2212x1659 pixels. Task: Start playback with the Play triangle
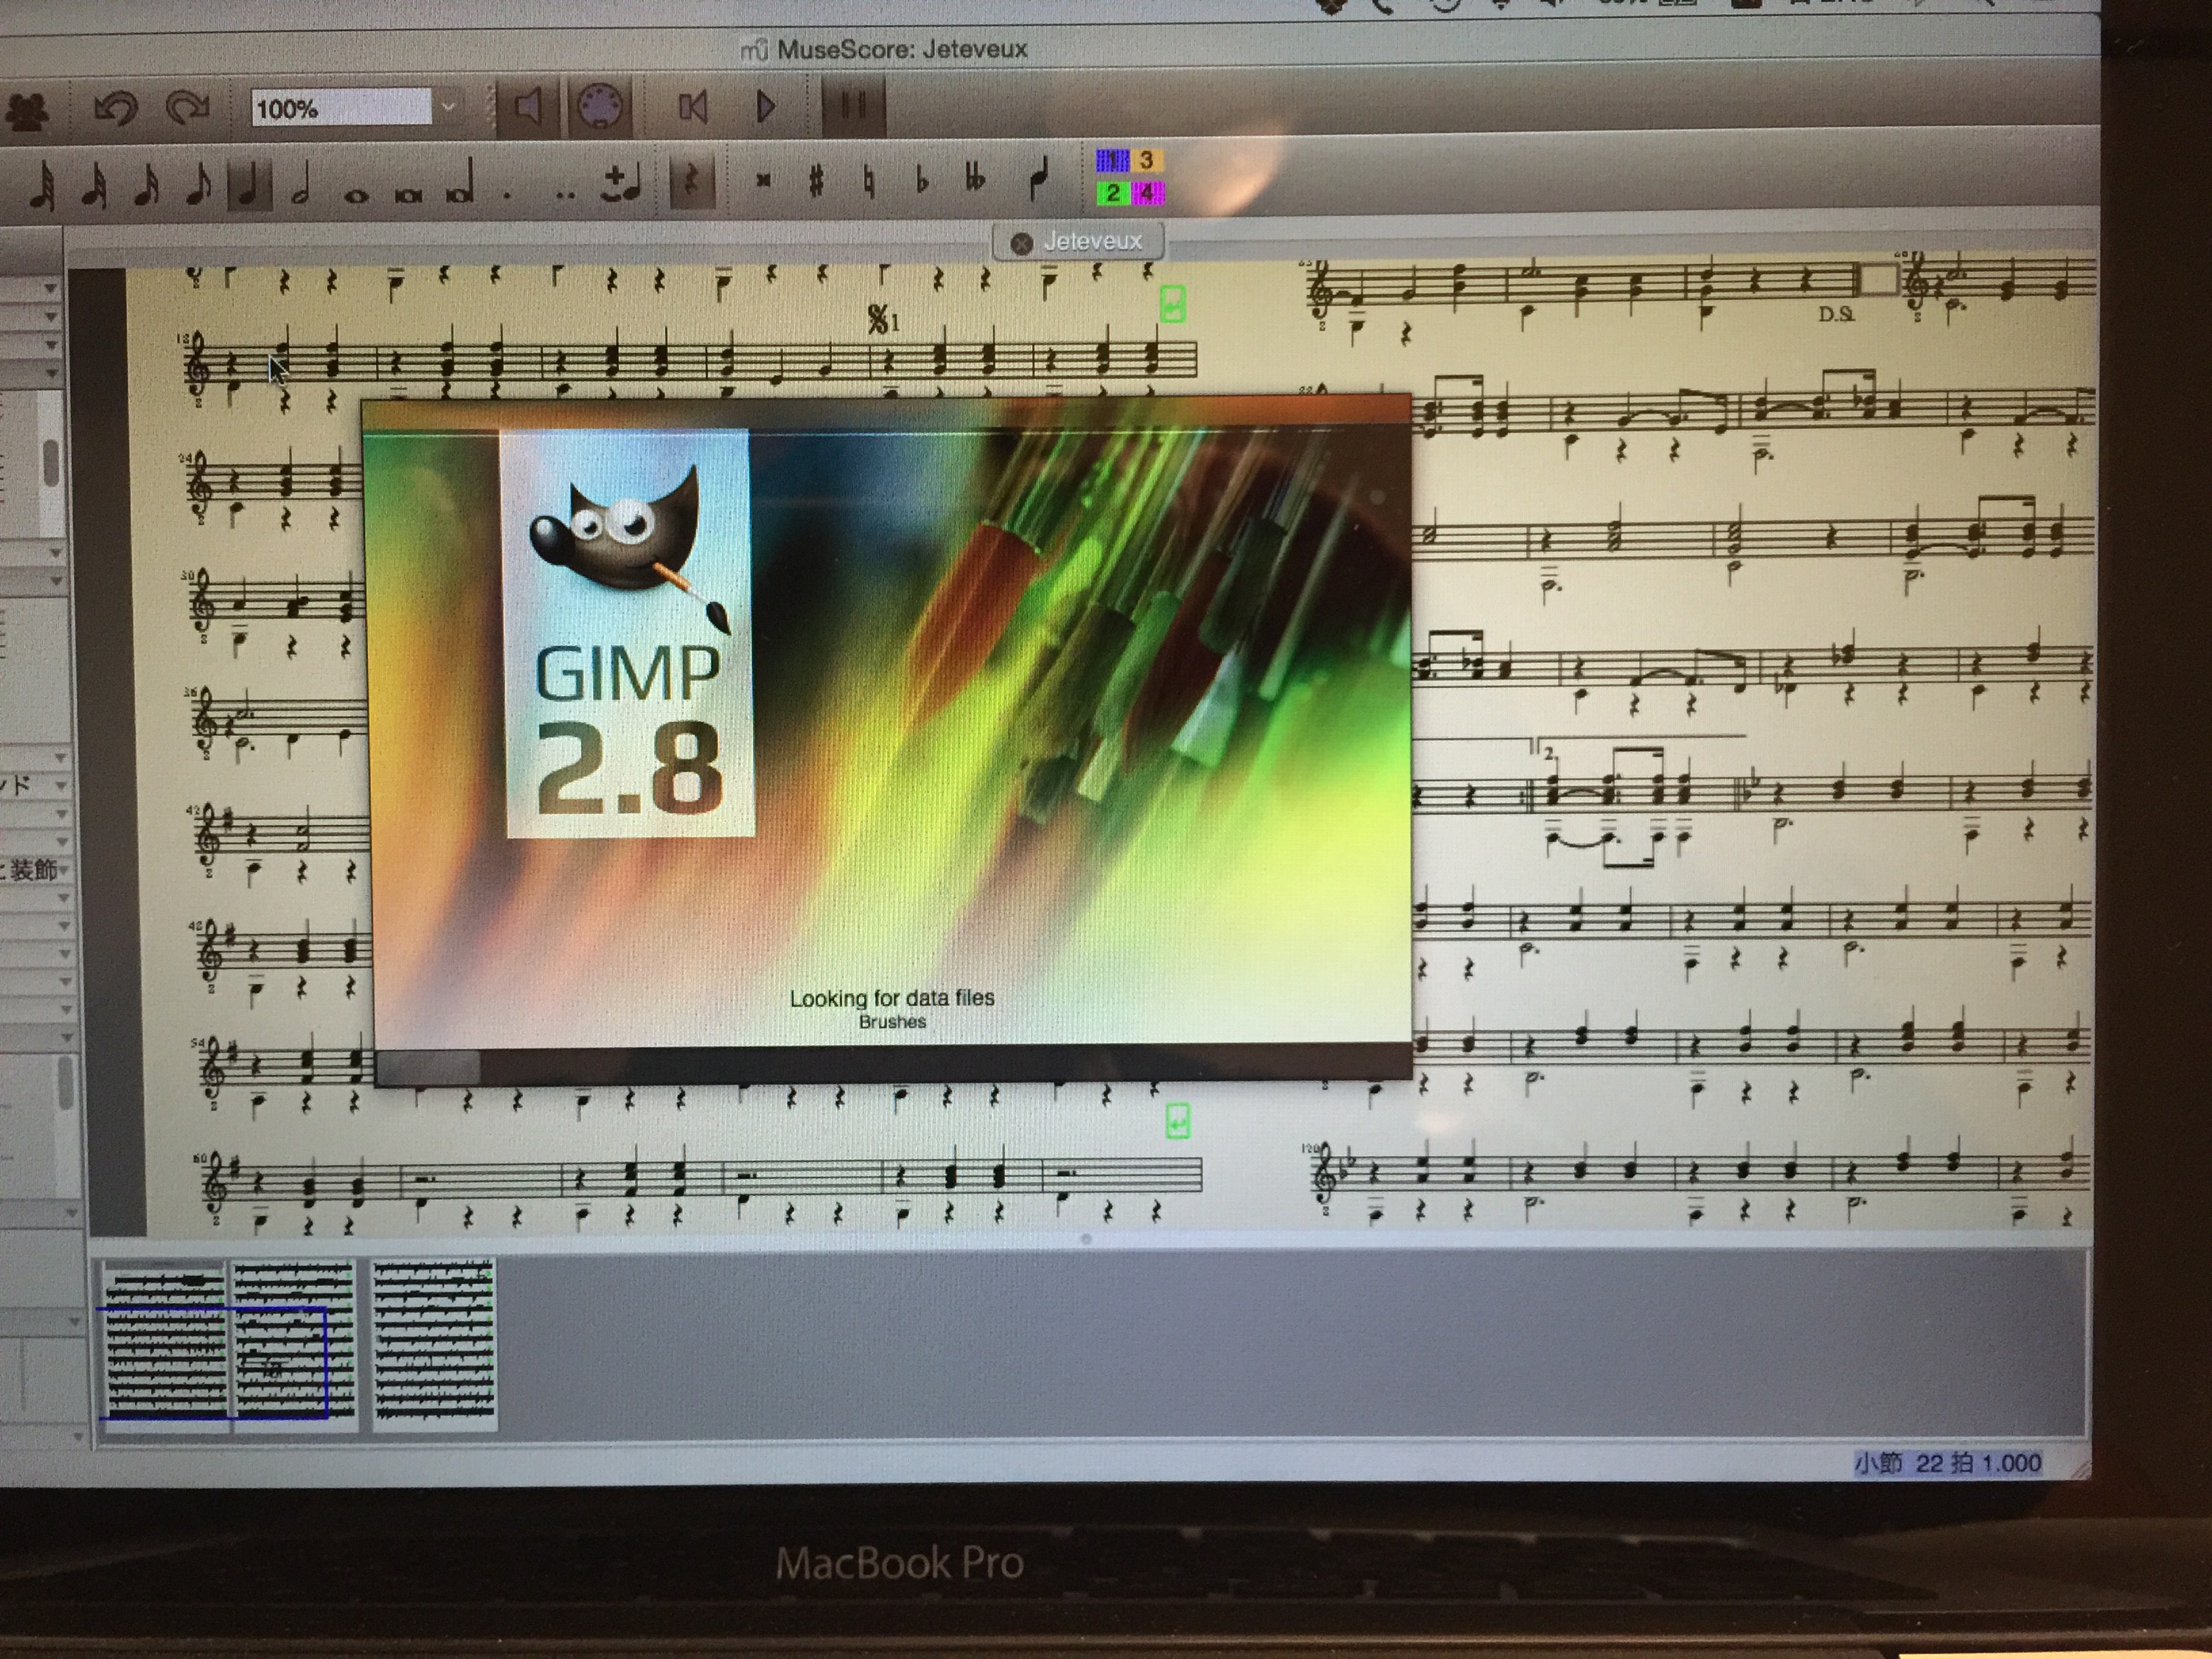765,107
